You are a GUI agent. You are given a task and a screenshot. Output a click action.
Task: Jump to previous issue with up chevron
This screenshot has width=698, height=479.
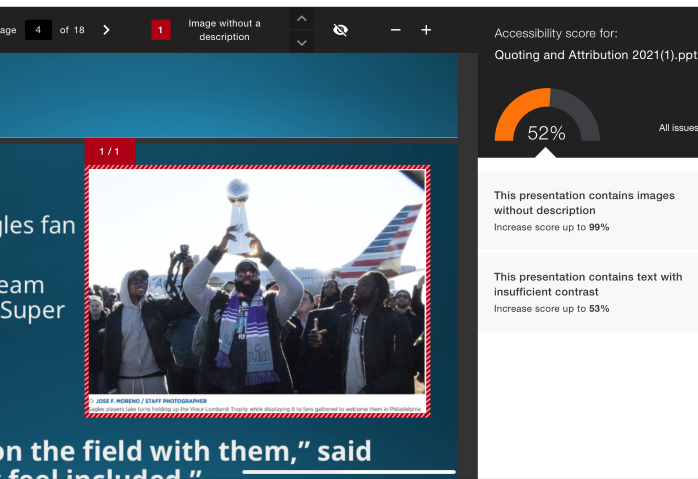click(x=301, y=19)
